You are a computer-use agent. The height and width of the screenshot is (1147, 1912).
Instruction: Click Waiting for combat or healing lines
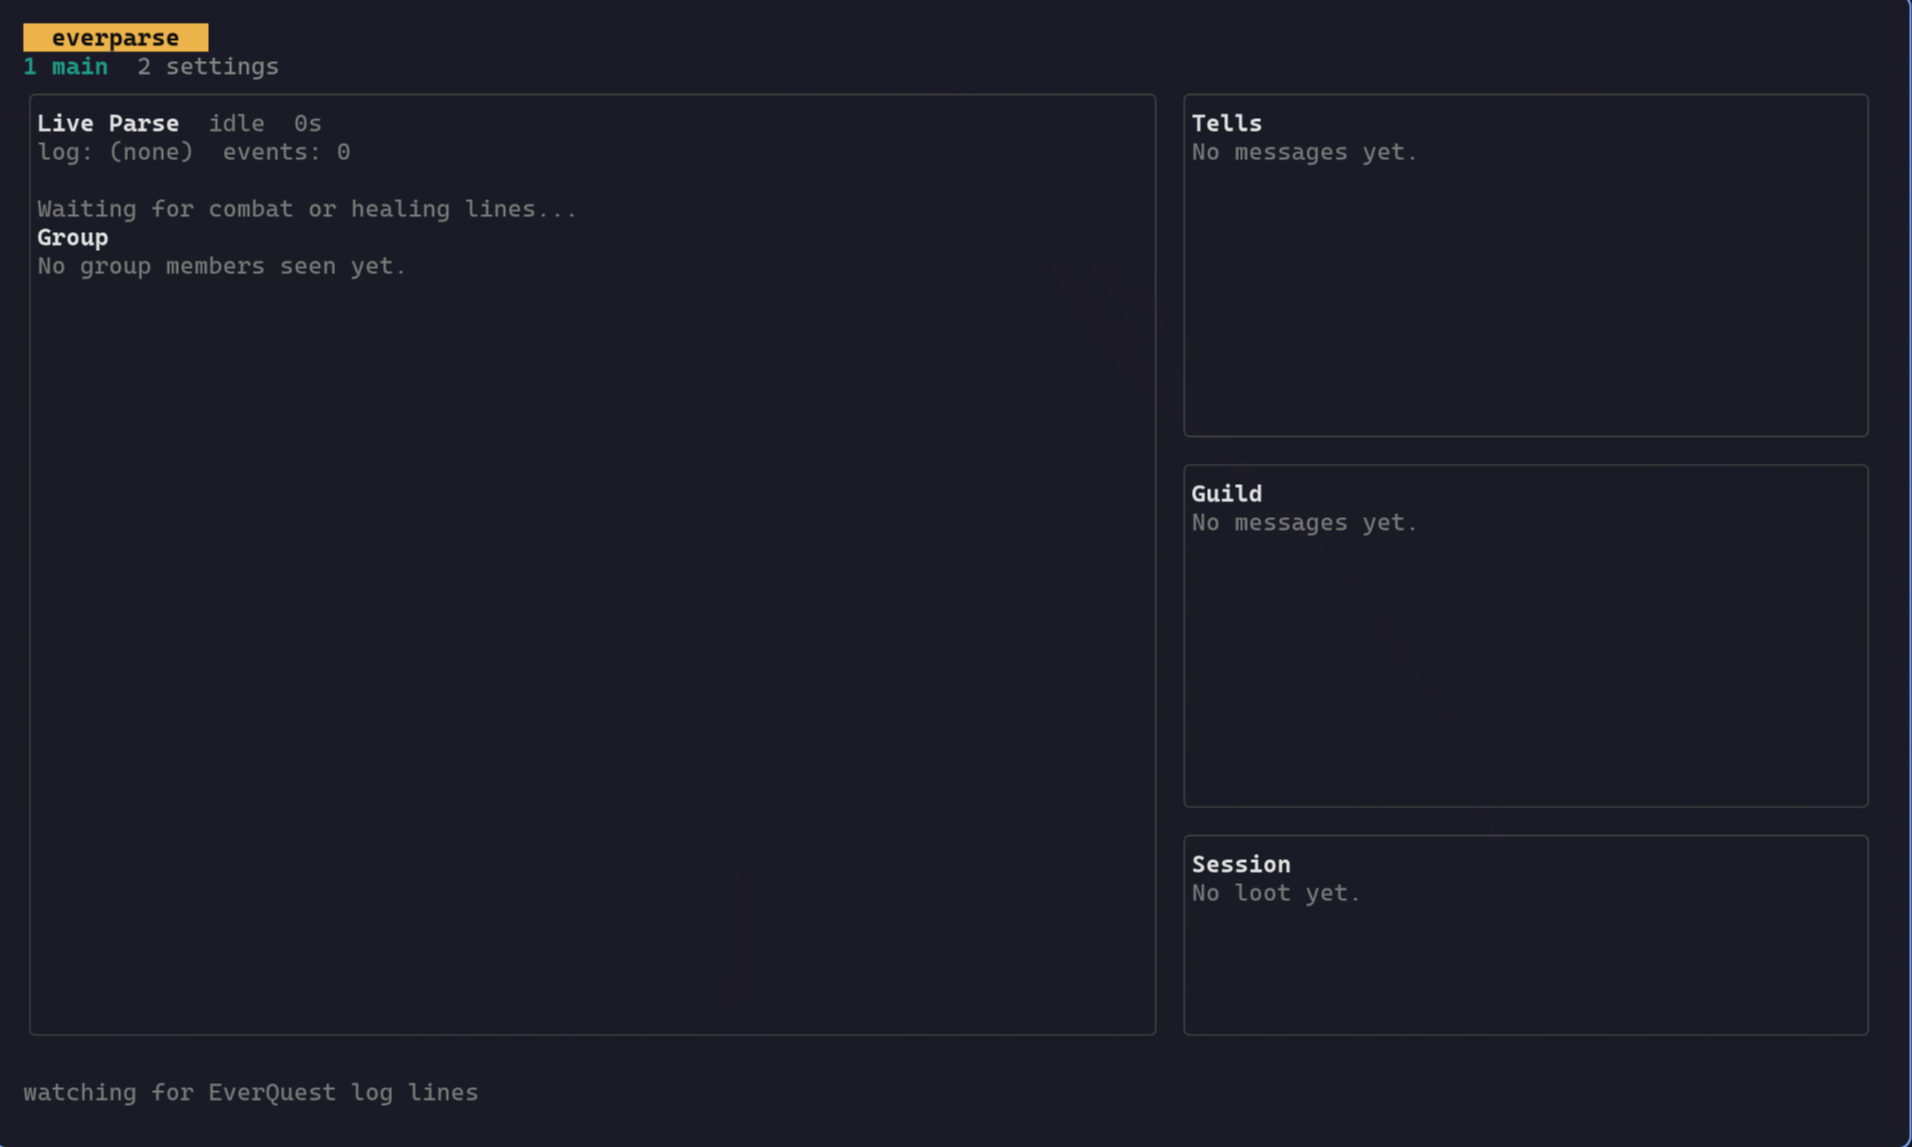click(x=307, y=209)
